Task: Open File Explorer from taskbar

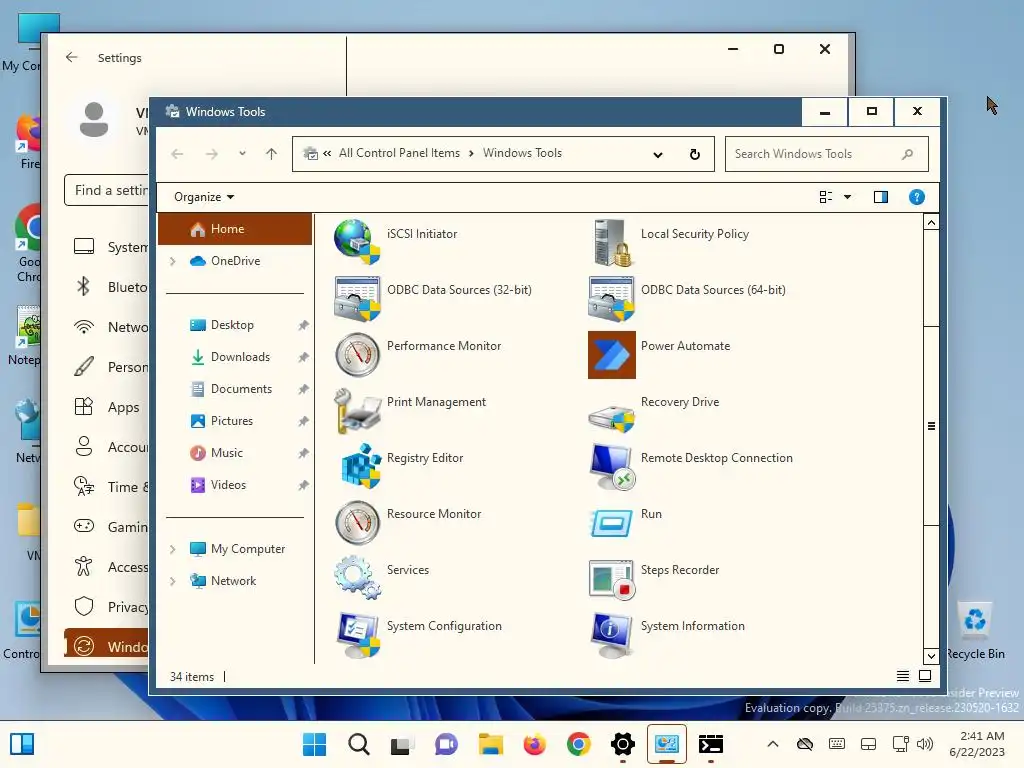Action: 490,744
